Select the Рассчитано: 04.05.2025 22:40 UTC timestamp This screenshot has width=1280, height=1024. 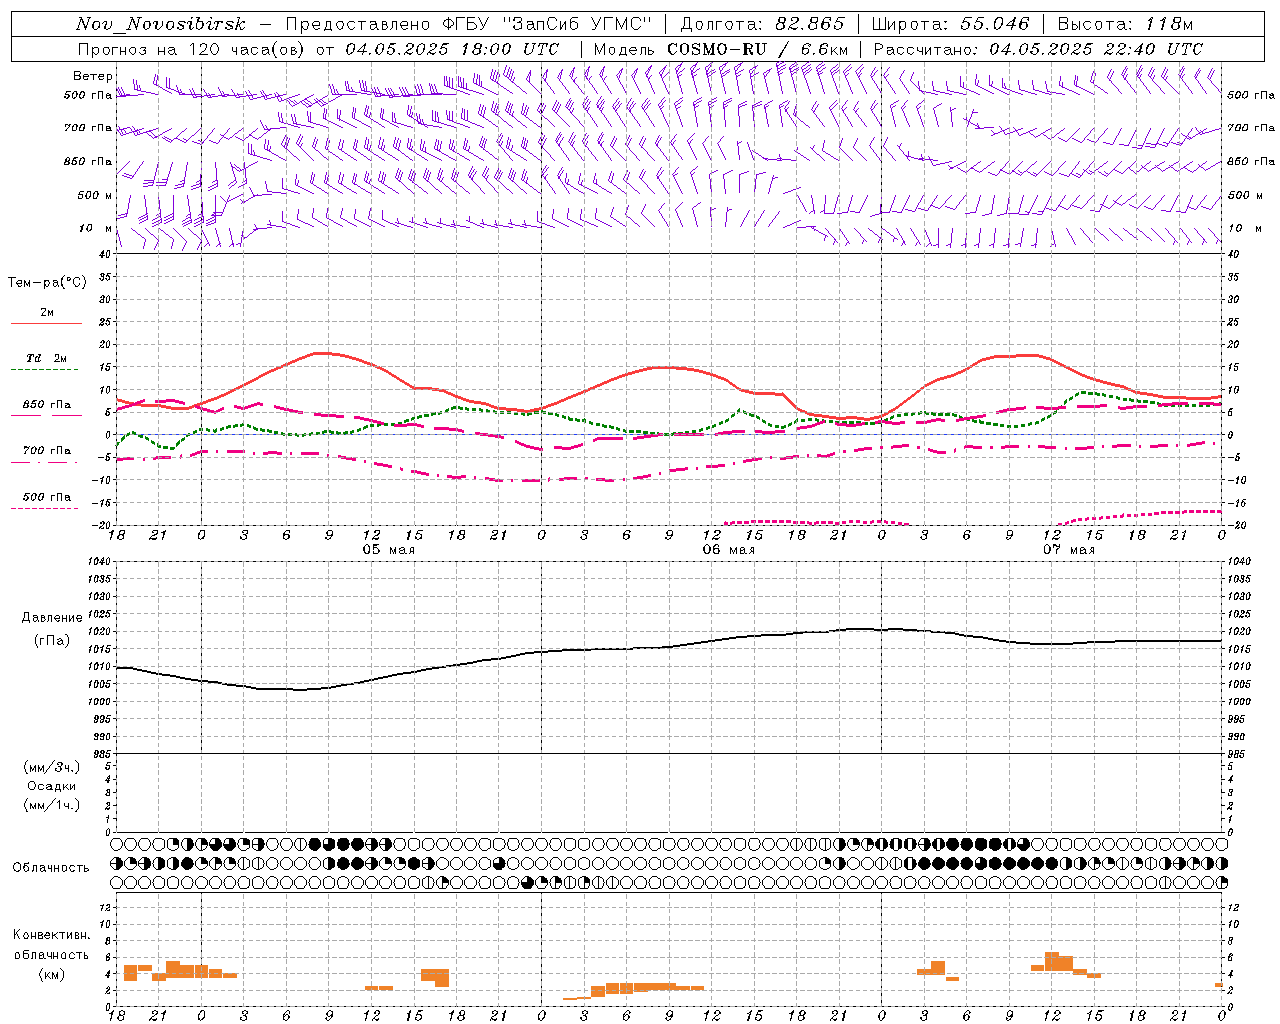tap(1038, 49)
